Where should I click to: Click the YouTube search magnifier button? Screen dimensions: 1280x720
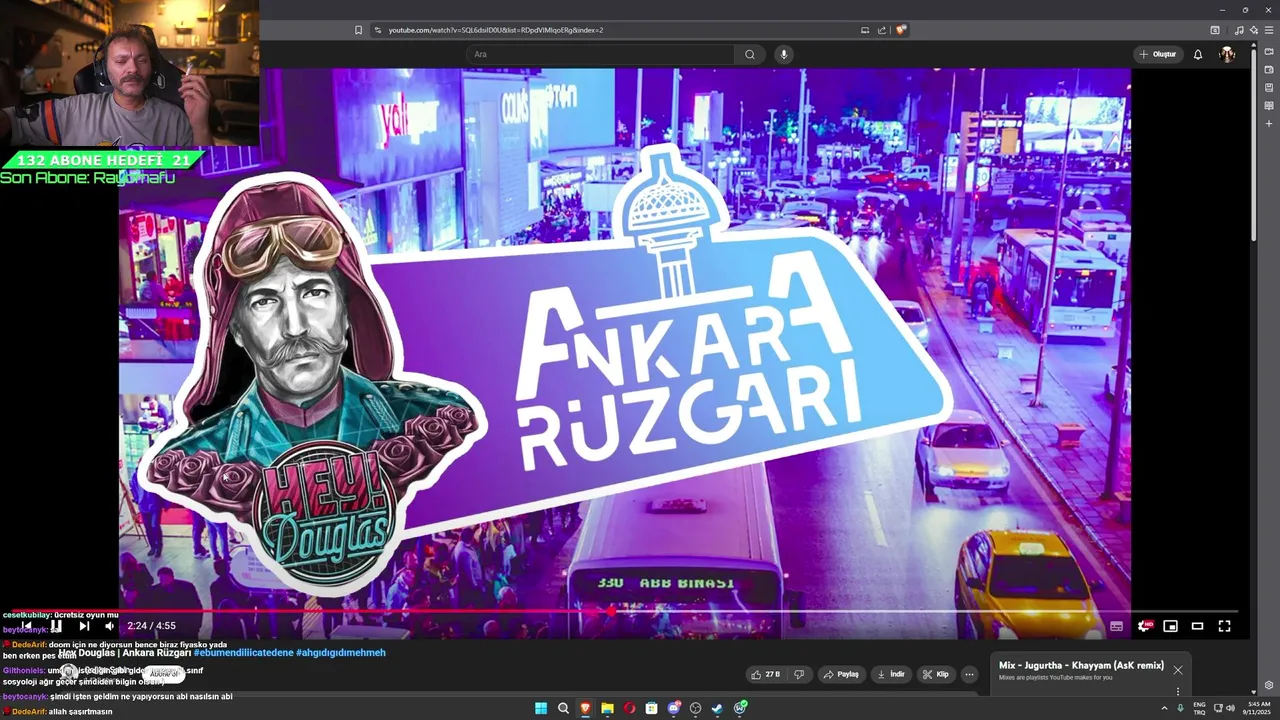pyautogui.click(x=750, y=54)
